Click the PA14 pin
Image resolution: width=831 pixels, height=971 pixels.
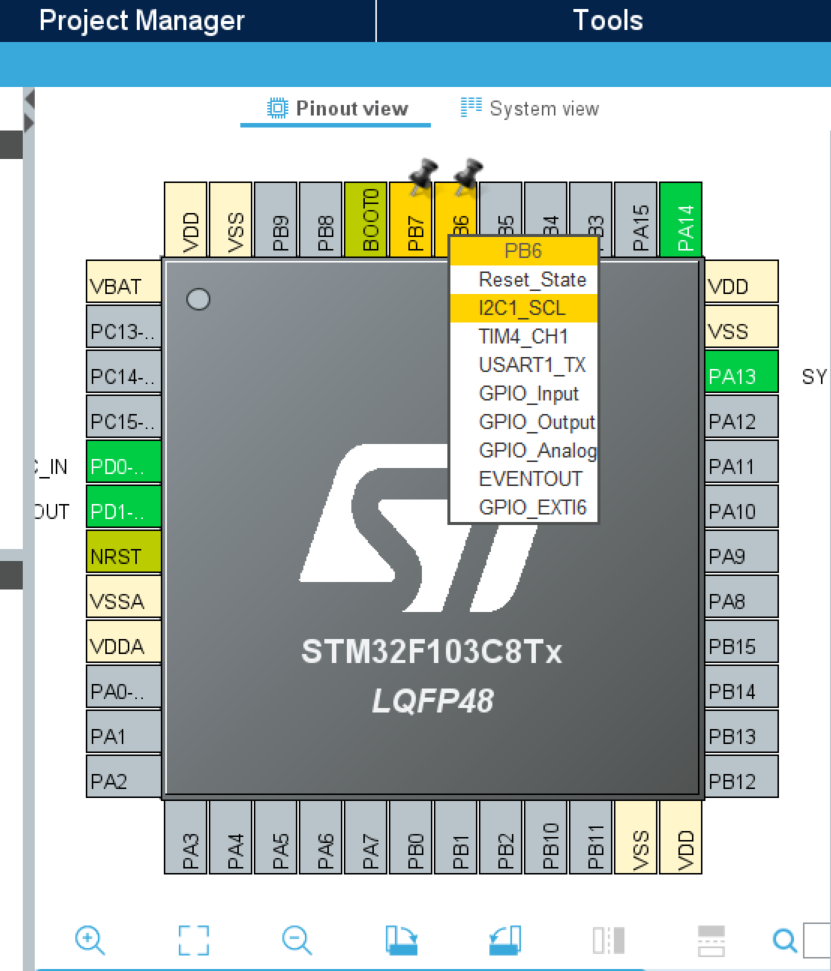click(x=681, y=220)
